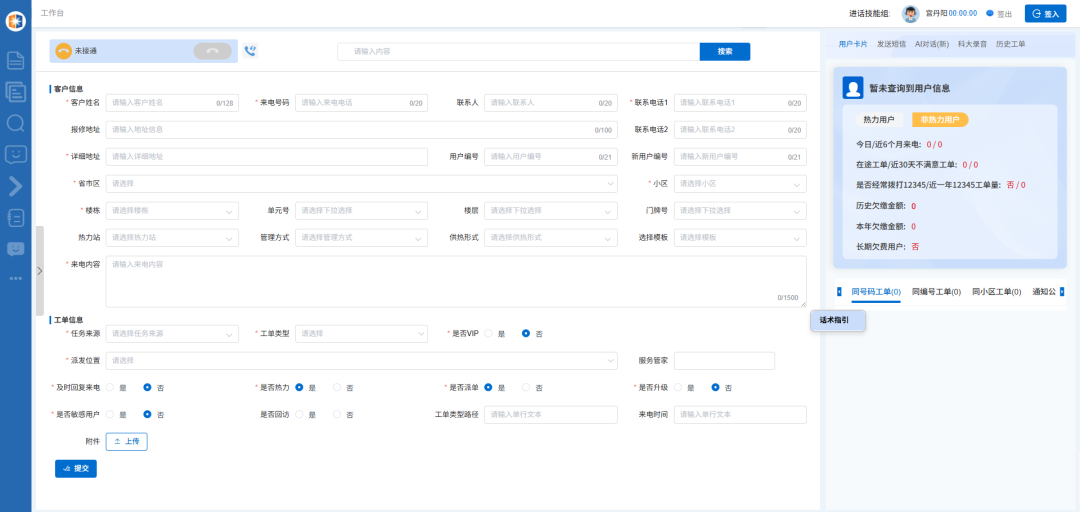Select 否 for 是否热力
This screenshot has width=1080, height=512.
pos(337,387)
